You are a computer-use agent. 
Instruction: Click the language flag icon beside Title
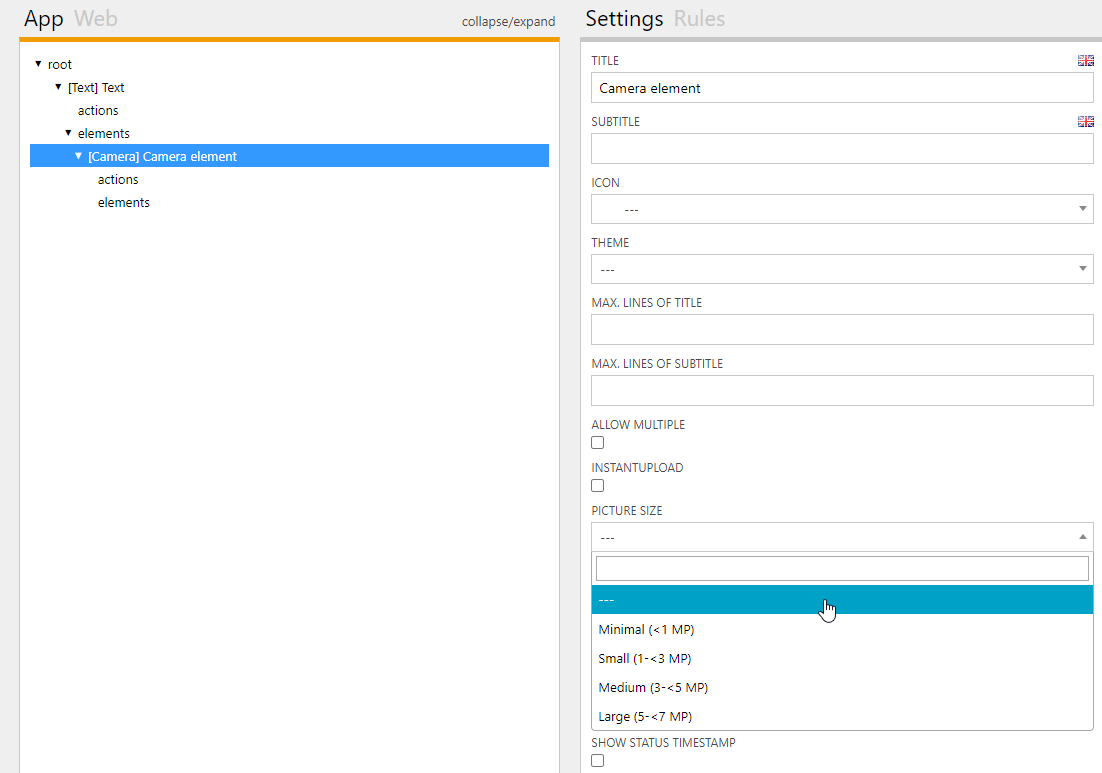pos(1085,61)
